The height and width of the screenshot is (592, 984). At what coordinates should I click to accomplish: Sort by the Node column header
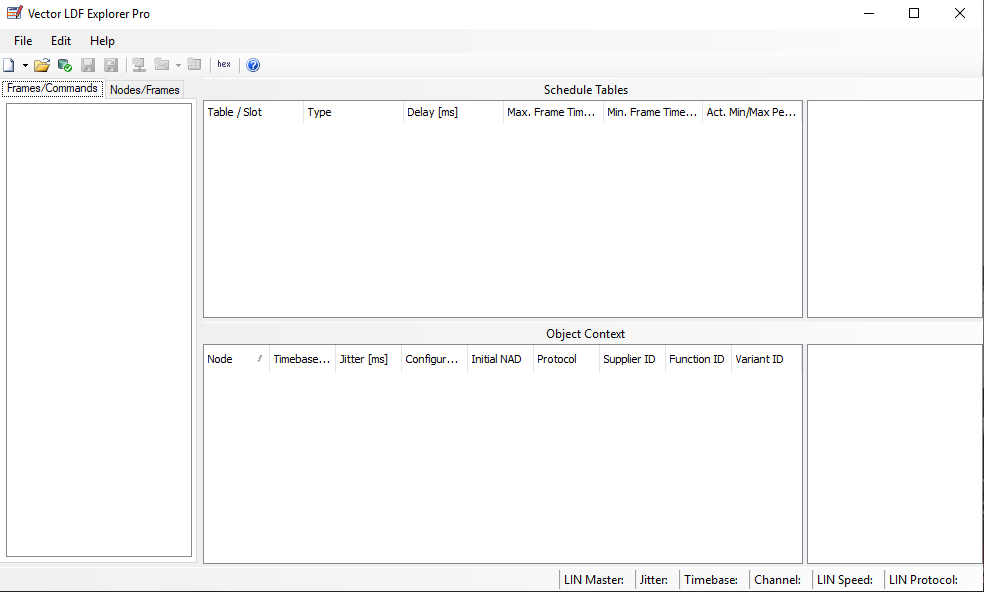(237, 359)
